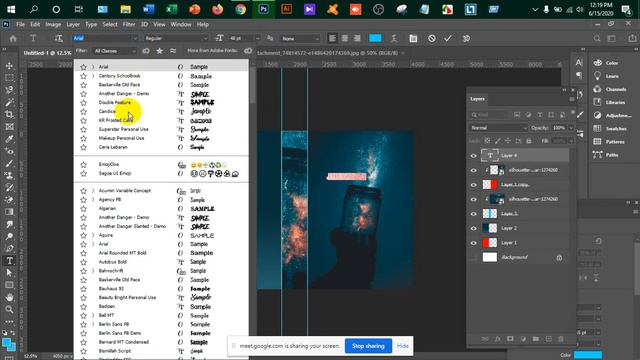Click the Home icon in options bar
640x360 pixels.
13,38
